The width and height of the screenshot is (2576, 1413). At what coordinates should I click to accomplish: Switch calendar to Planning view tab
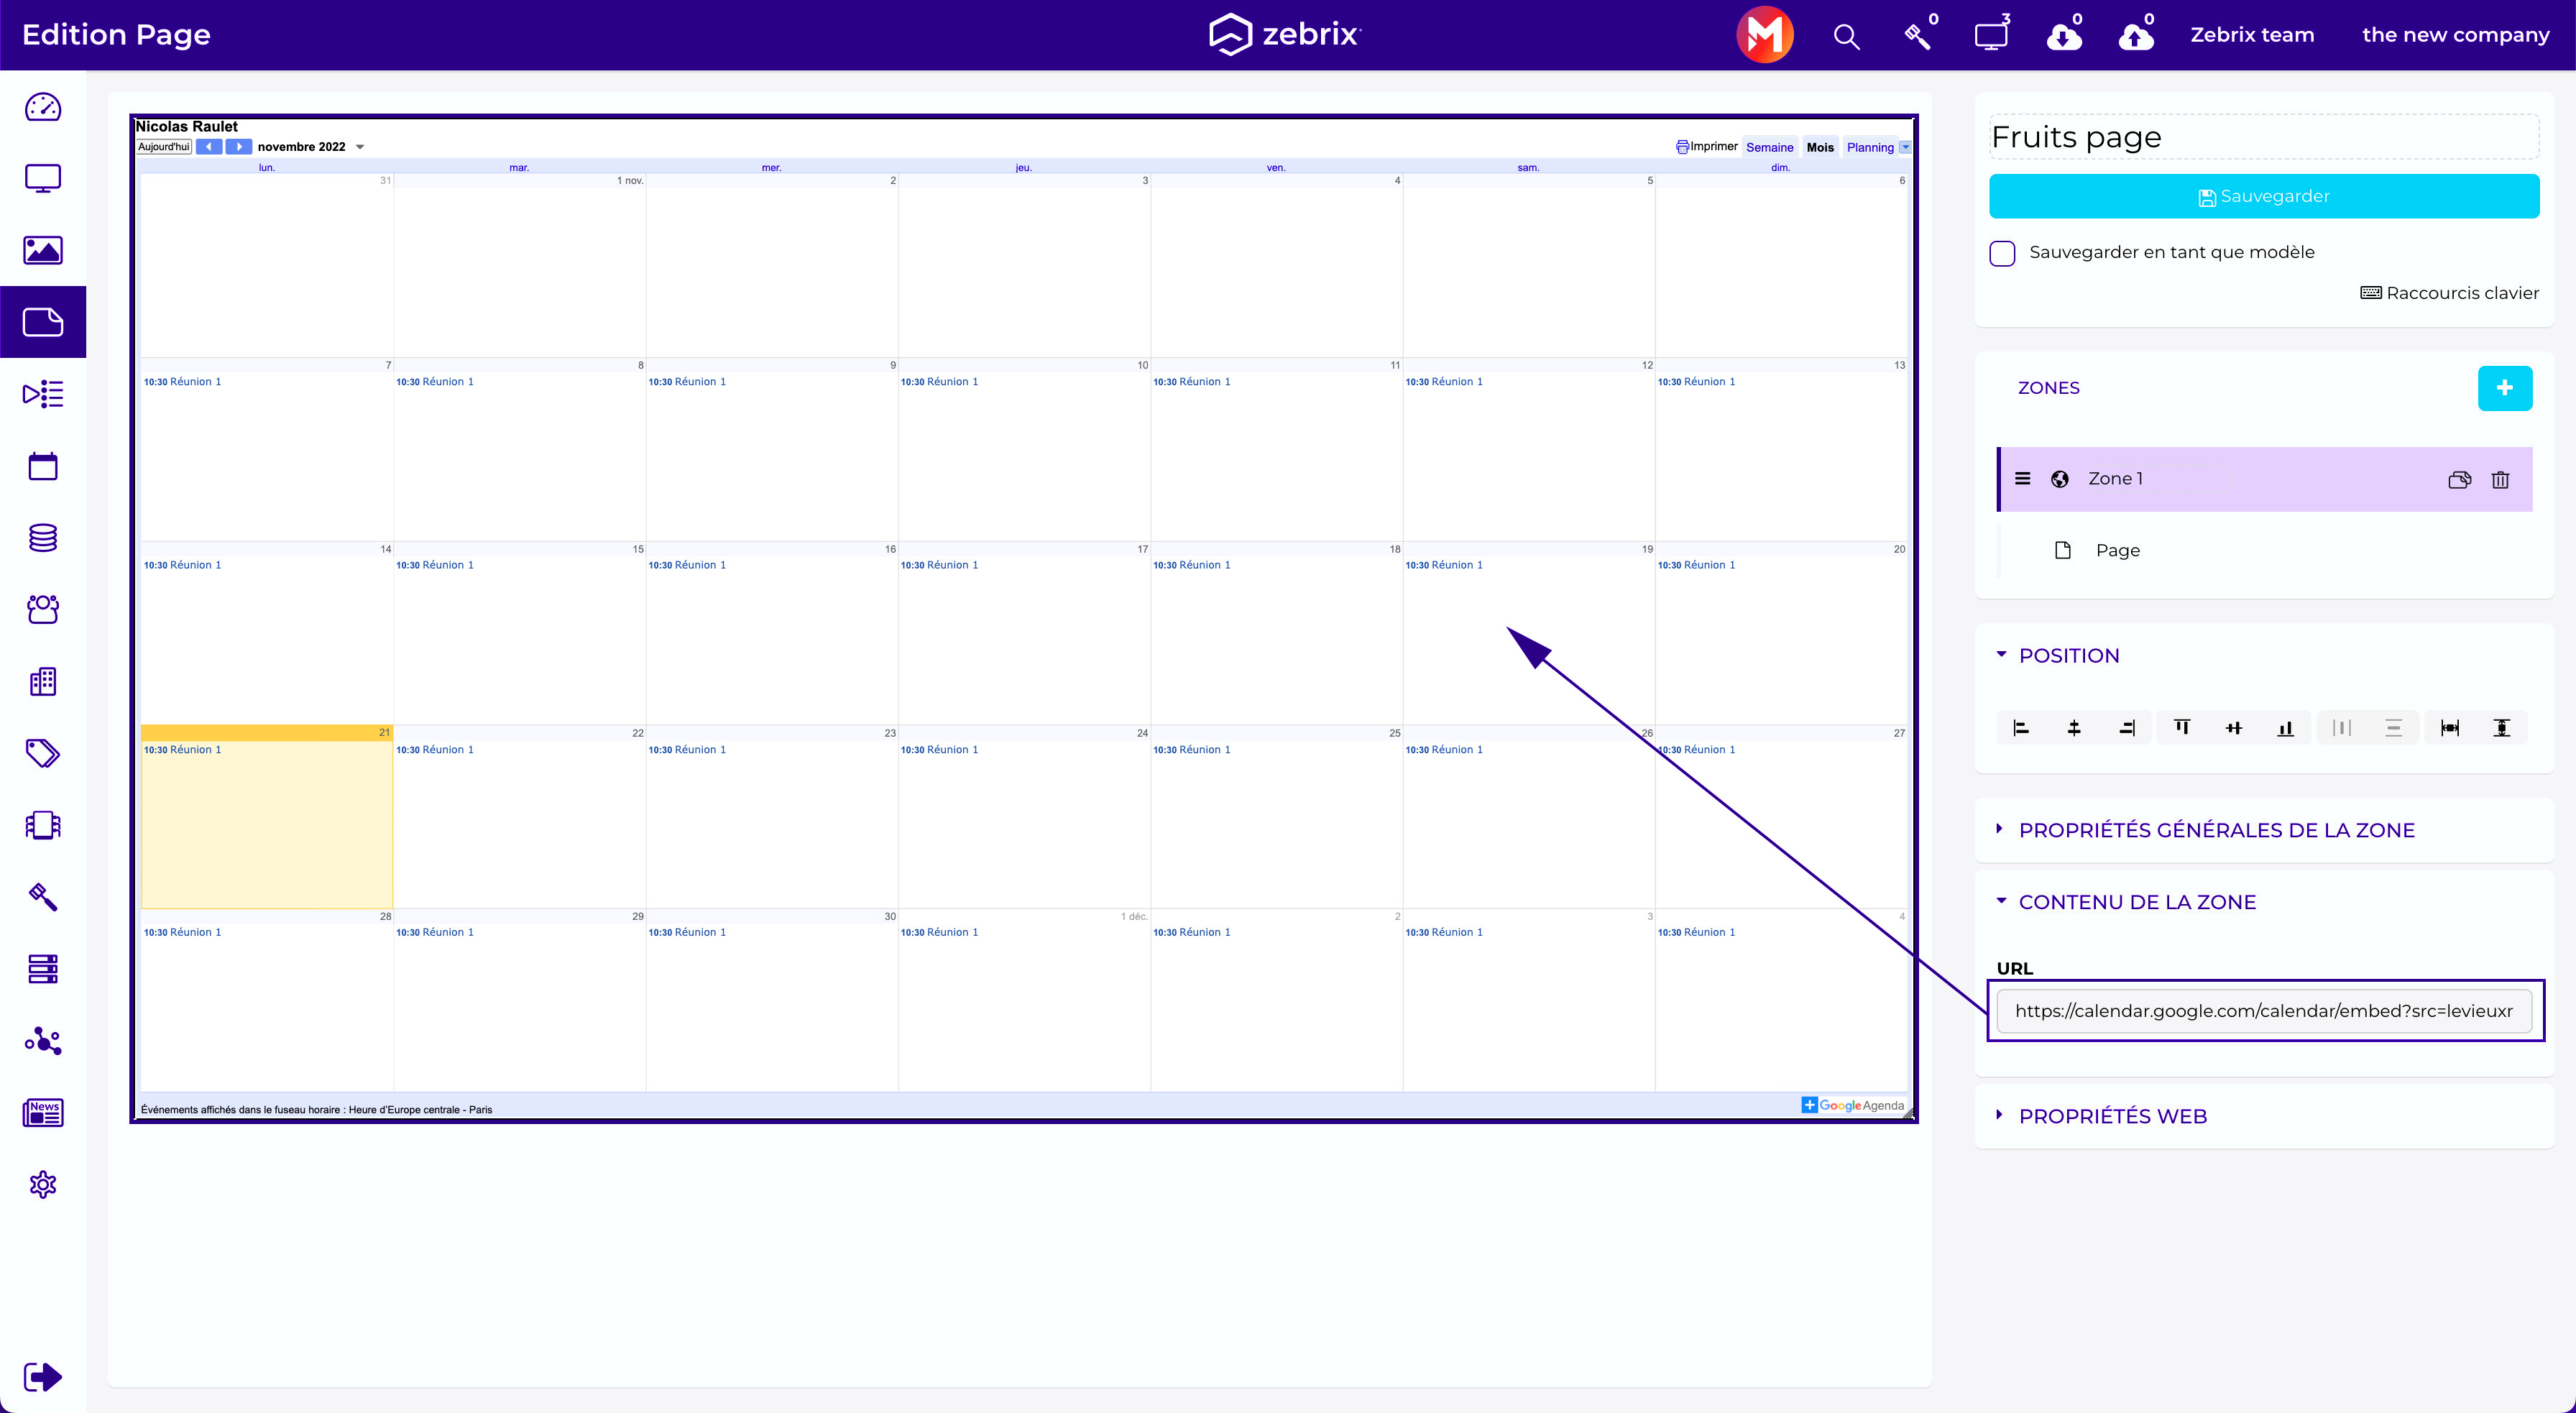(x=1869, y=147)
